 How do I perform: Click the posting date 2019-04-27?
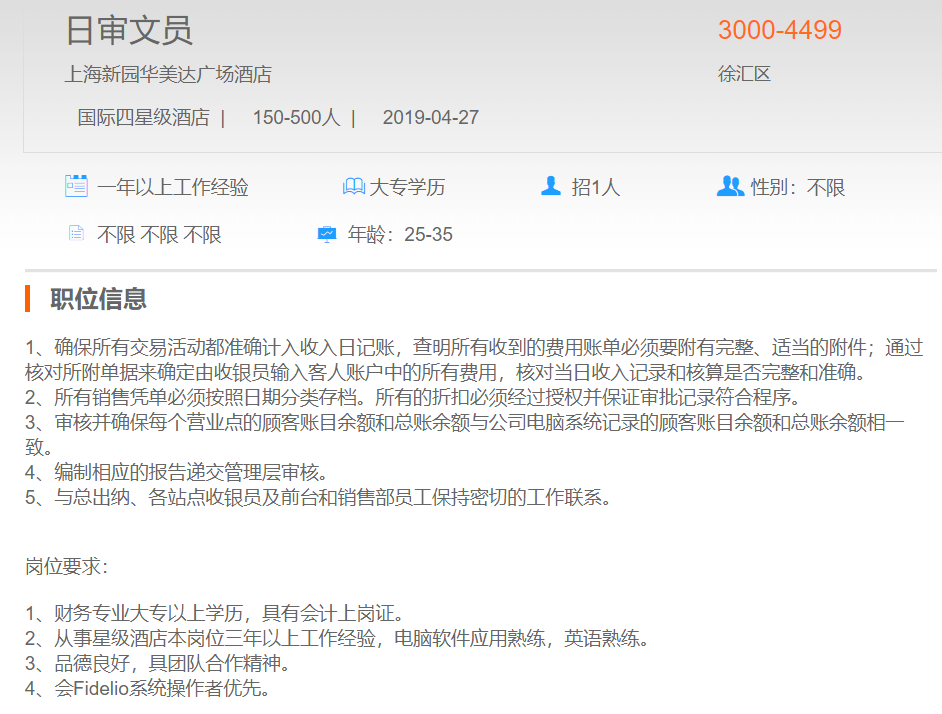point(430,118)
